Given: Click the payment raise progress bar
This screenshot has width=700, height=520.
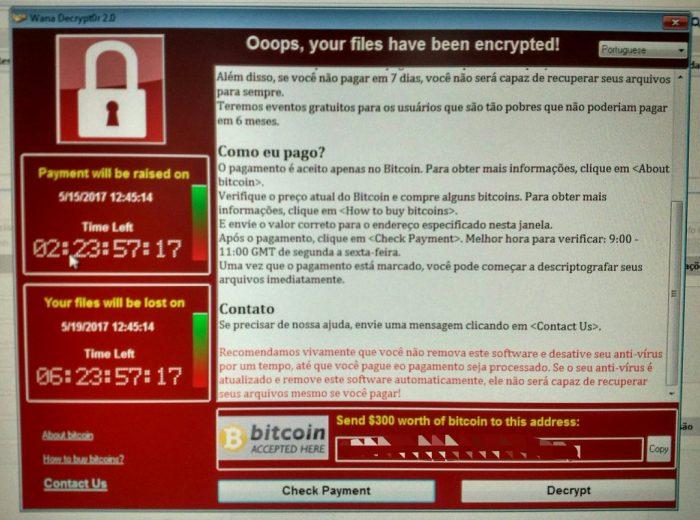Looking at the screenshot, I should coord(199,222).
